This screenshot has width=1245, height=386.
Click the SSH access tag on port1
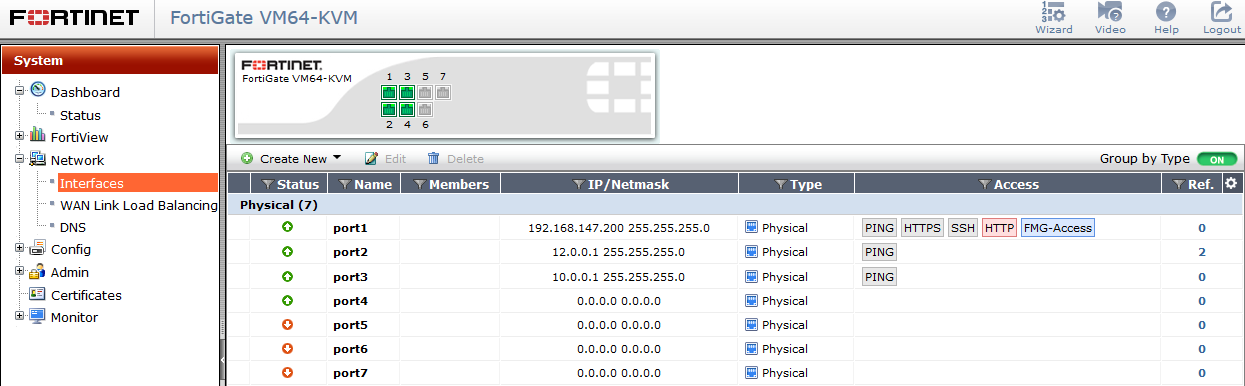click(963, 228)
